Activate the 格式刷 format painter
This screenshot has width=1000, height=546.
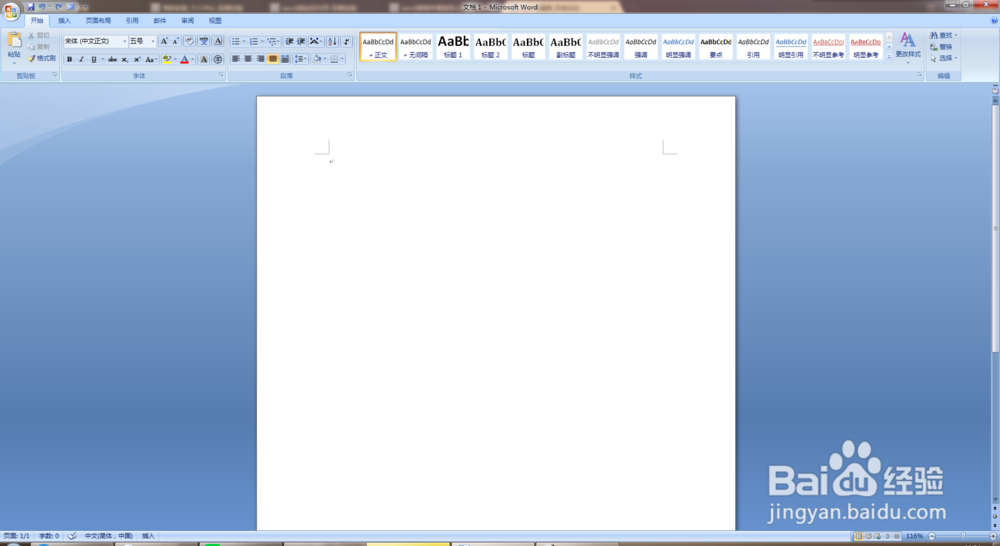(x=41, y=58)
